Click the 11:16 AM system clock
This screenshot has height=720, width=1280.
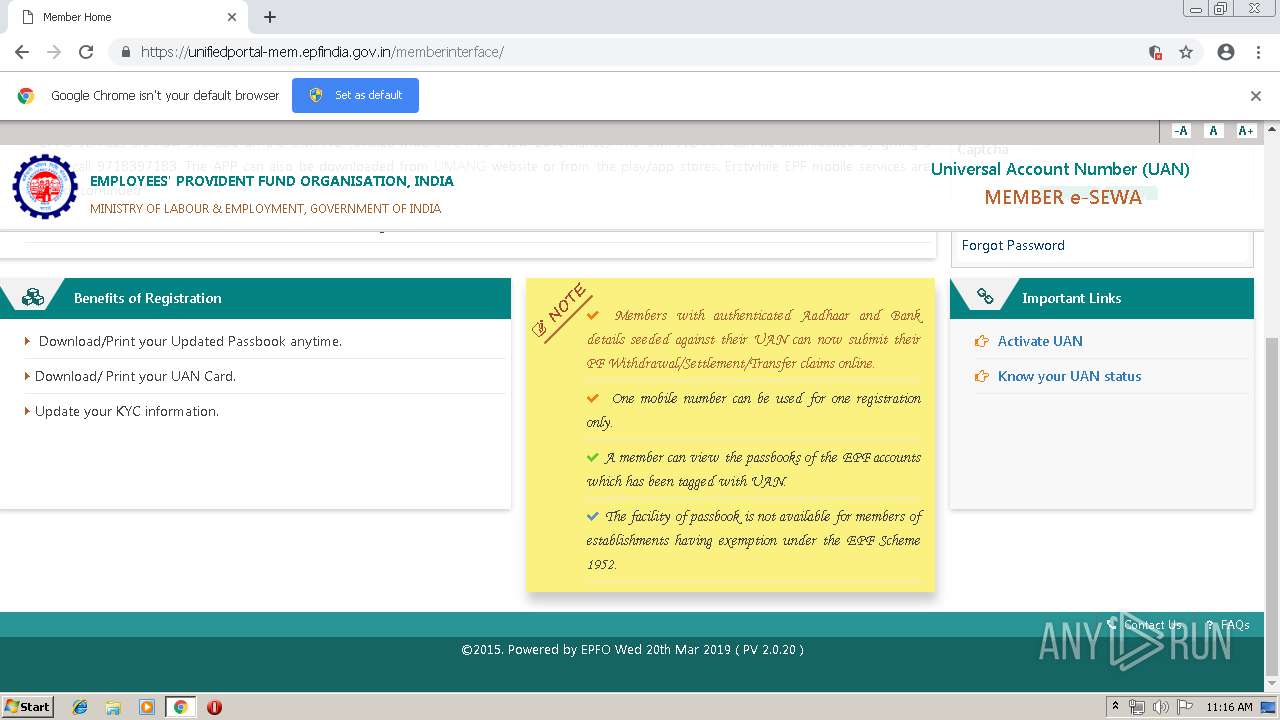1229,707
